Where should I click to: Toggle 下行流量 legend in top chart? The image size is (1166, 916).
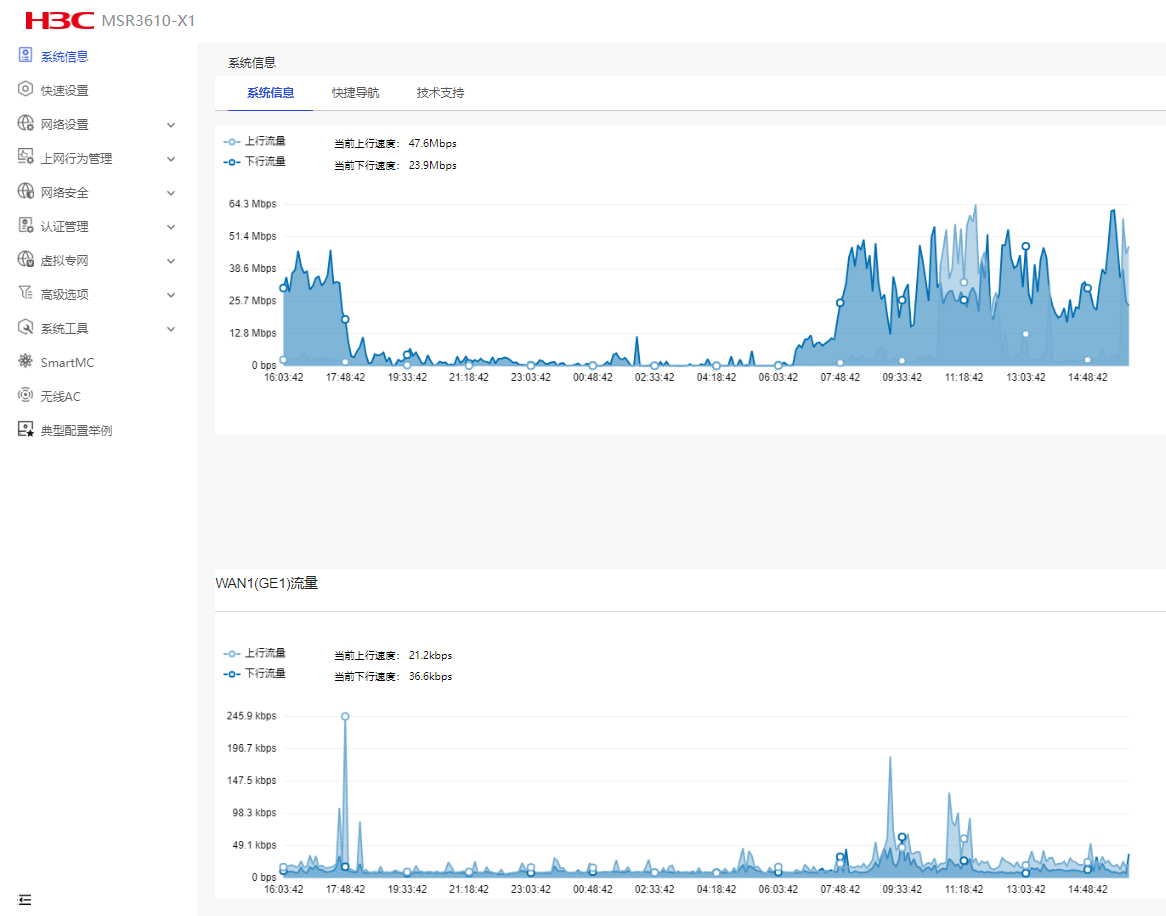coord(254,161)
